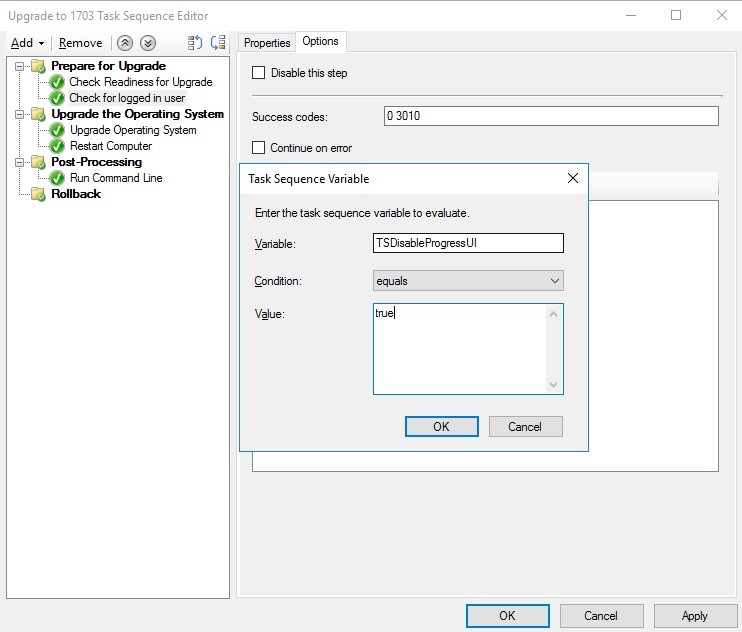Click Value box scroll down arrow
Viewport: 742px width, 632px height.
pyautogui.click(x=553, y=385)
